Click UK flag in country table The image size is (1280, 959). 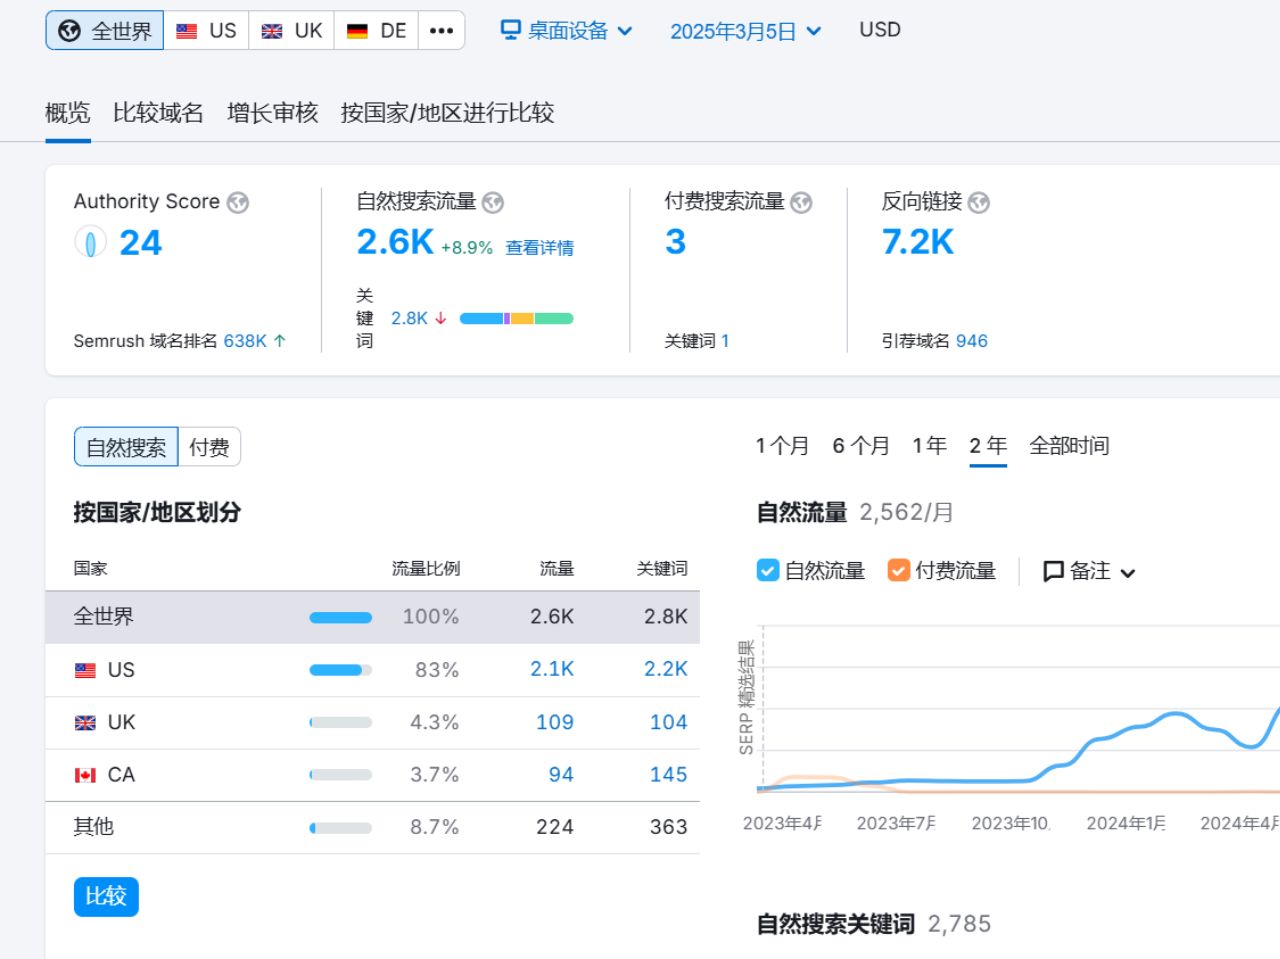[x=86, y=723]
